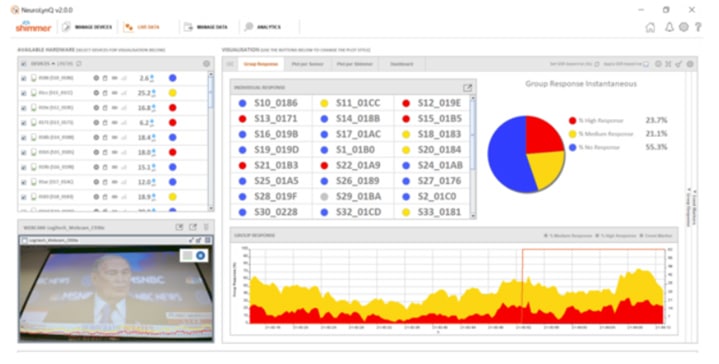Viewport: 719px width, 364px height.
Task: Toggle the Apply GSR baseline checkbox
Action: click(x=646, y=64)
